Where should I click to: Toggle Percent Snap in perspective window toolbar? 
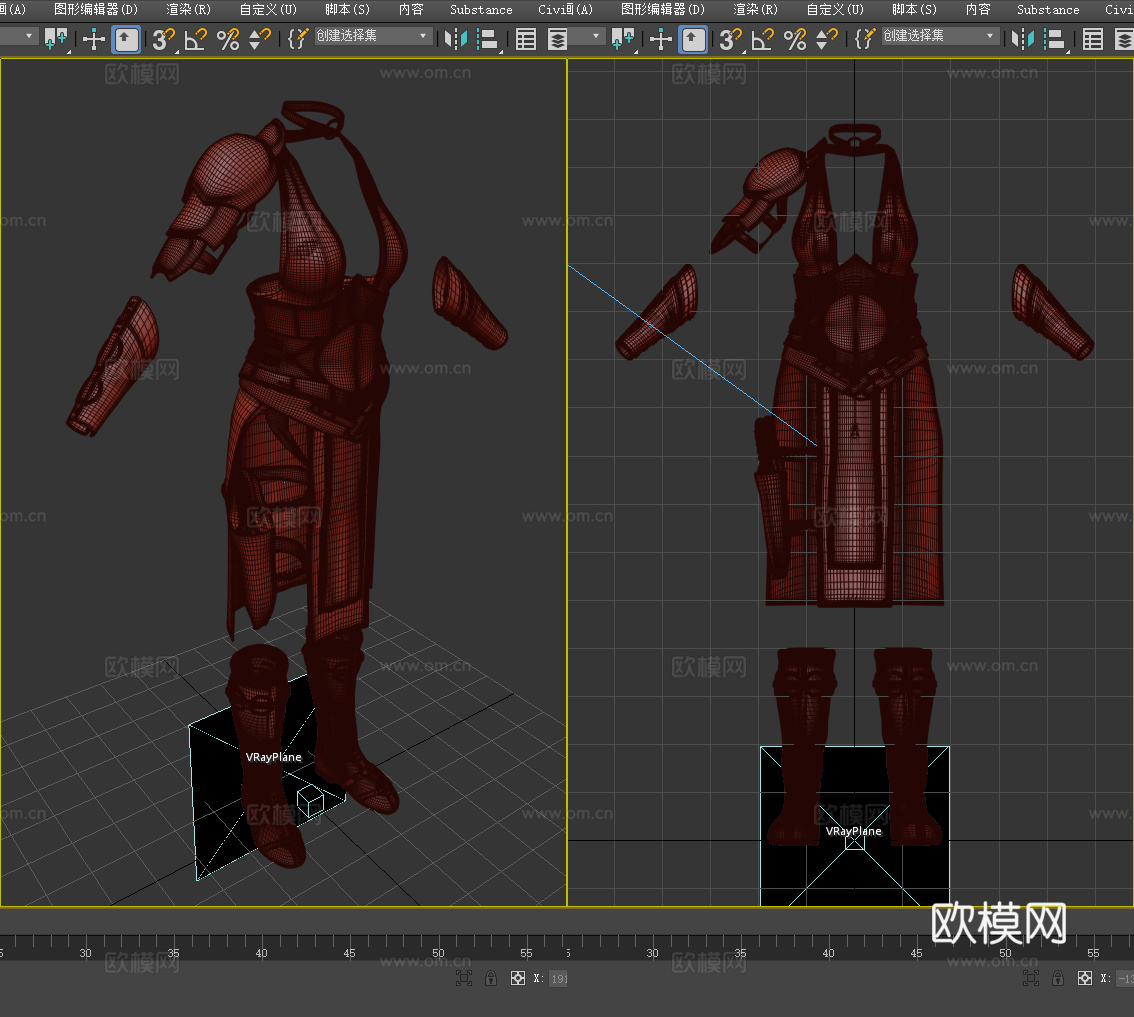(228, 39)
